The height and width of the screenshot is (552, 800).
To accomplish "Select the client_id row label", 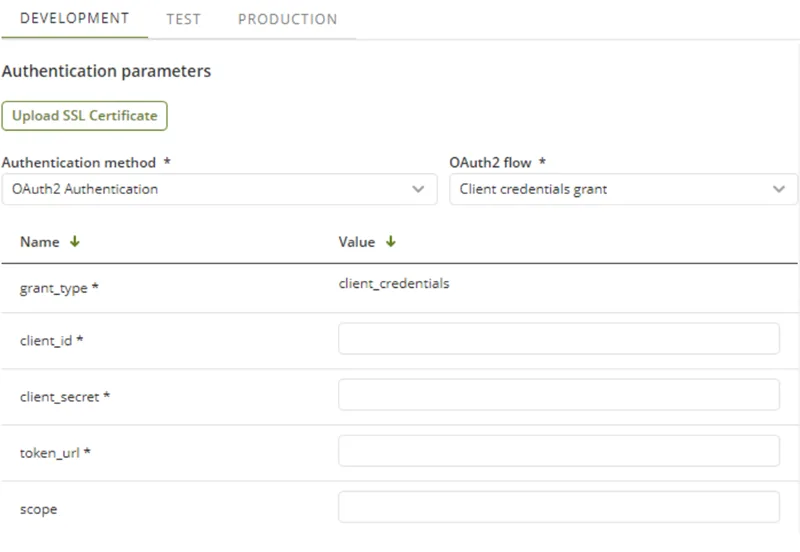I will tap(52, 340).
